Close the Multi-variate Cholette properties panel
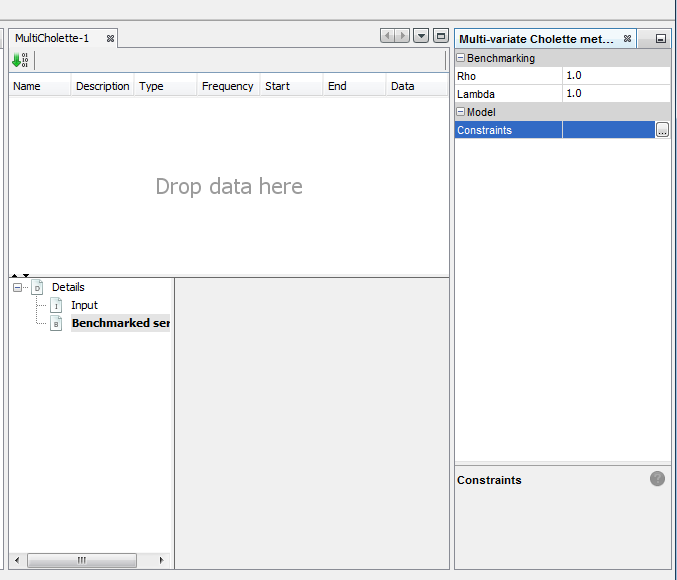677x580 pixels. 627,39
